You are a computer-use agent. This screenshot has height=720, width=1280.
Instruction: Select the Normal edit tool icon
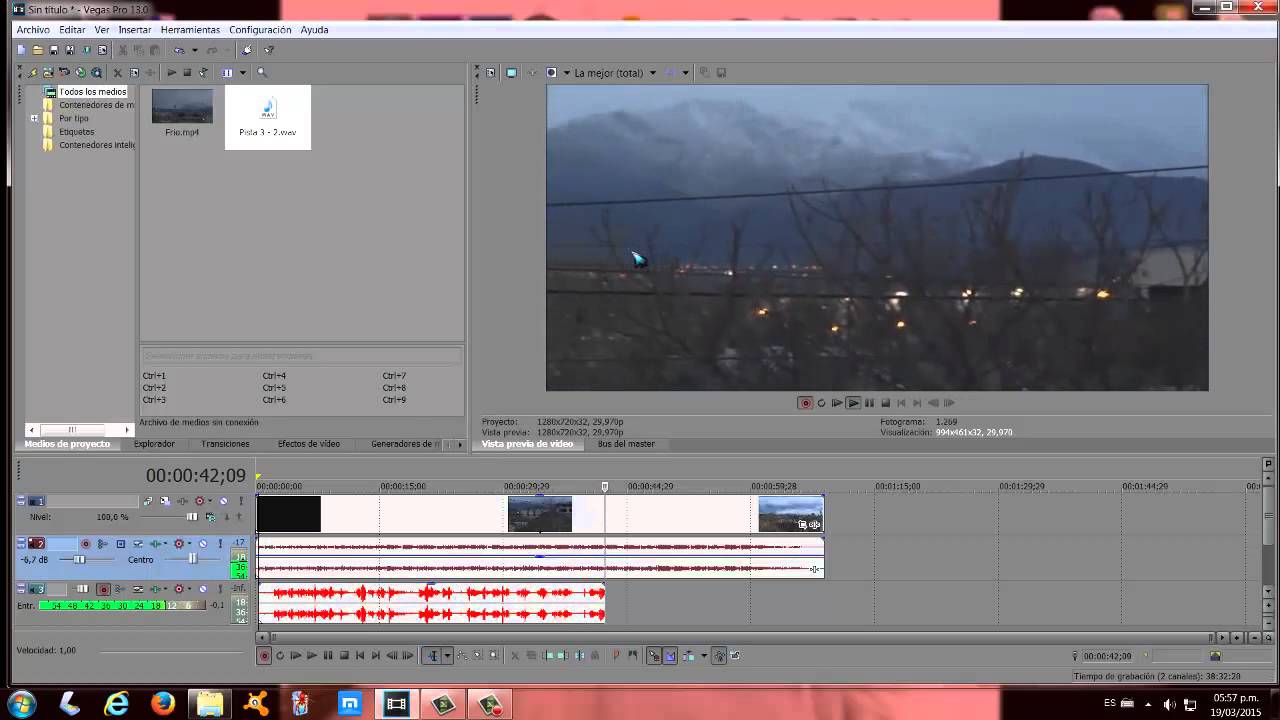432,656
